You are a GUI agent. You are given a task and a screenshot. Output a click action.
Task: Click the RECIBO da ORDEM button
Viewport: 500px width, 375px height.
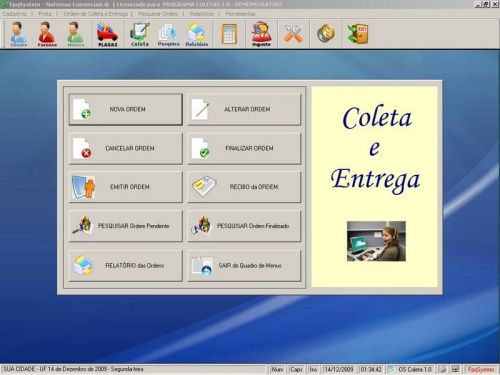pos(244,187)
